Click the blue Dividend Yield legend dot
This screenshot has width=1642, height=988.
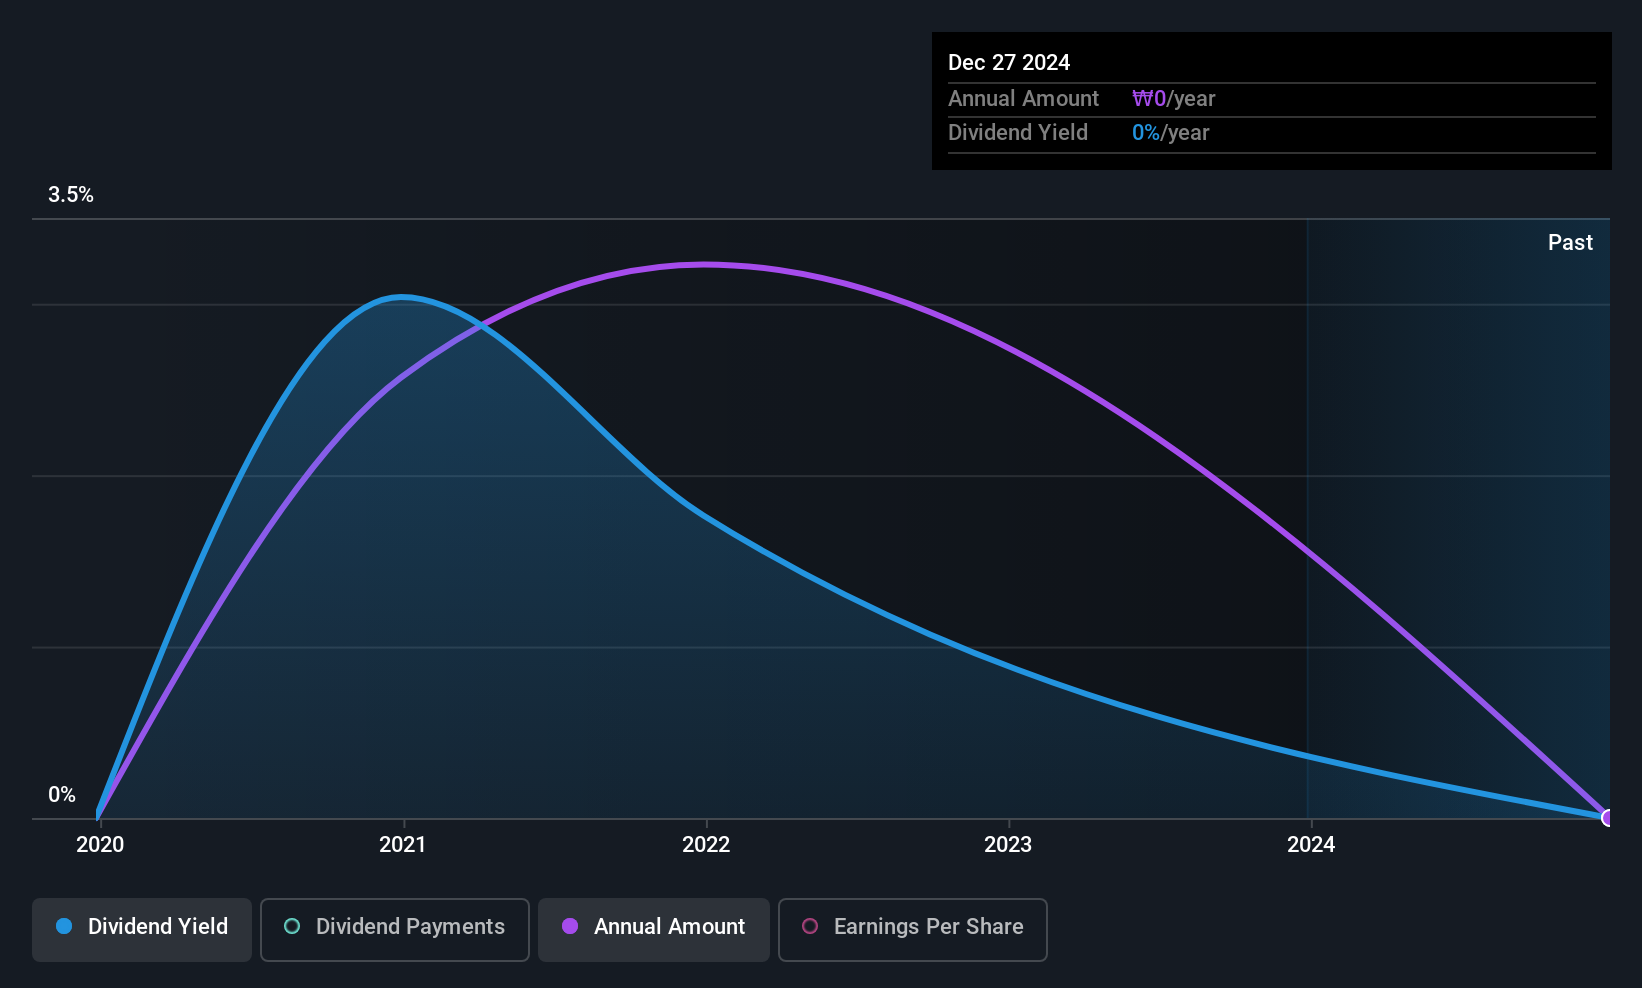(x=64, y=927)
